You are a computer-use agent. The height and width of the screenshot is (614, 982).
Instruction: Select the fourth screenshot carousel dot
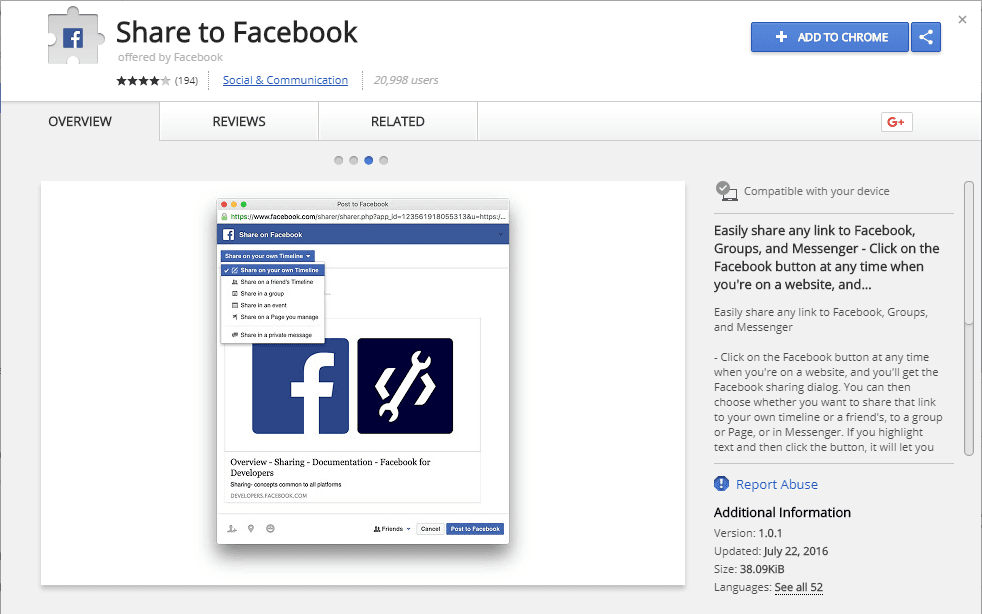384,160
